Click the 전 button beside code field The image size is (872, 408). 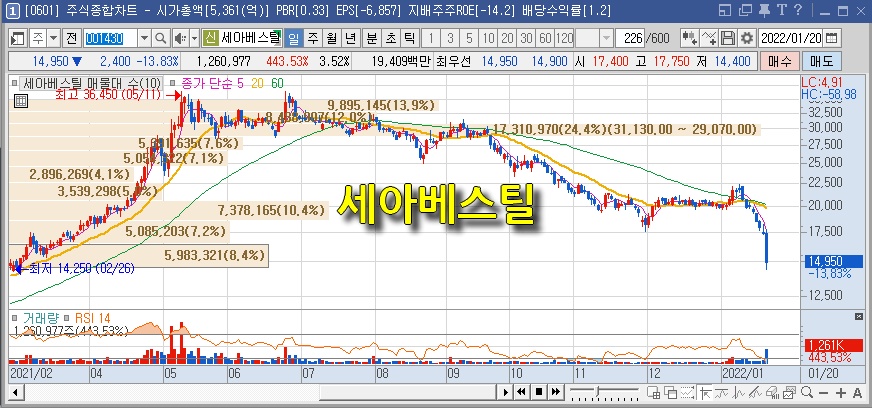coord(72,38)
